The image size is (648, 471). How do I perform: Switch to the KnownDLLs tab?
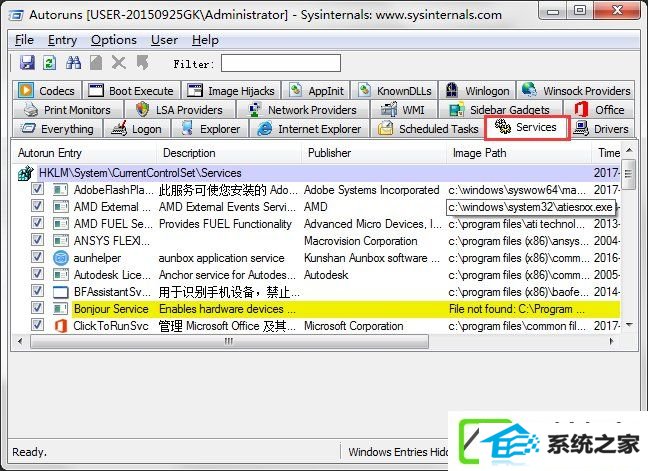point(395,90)
